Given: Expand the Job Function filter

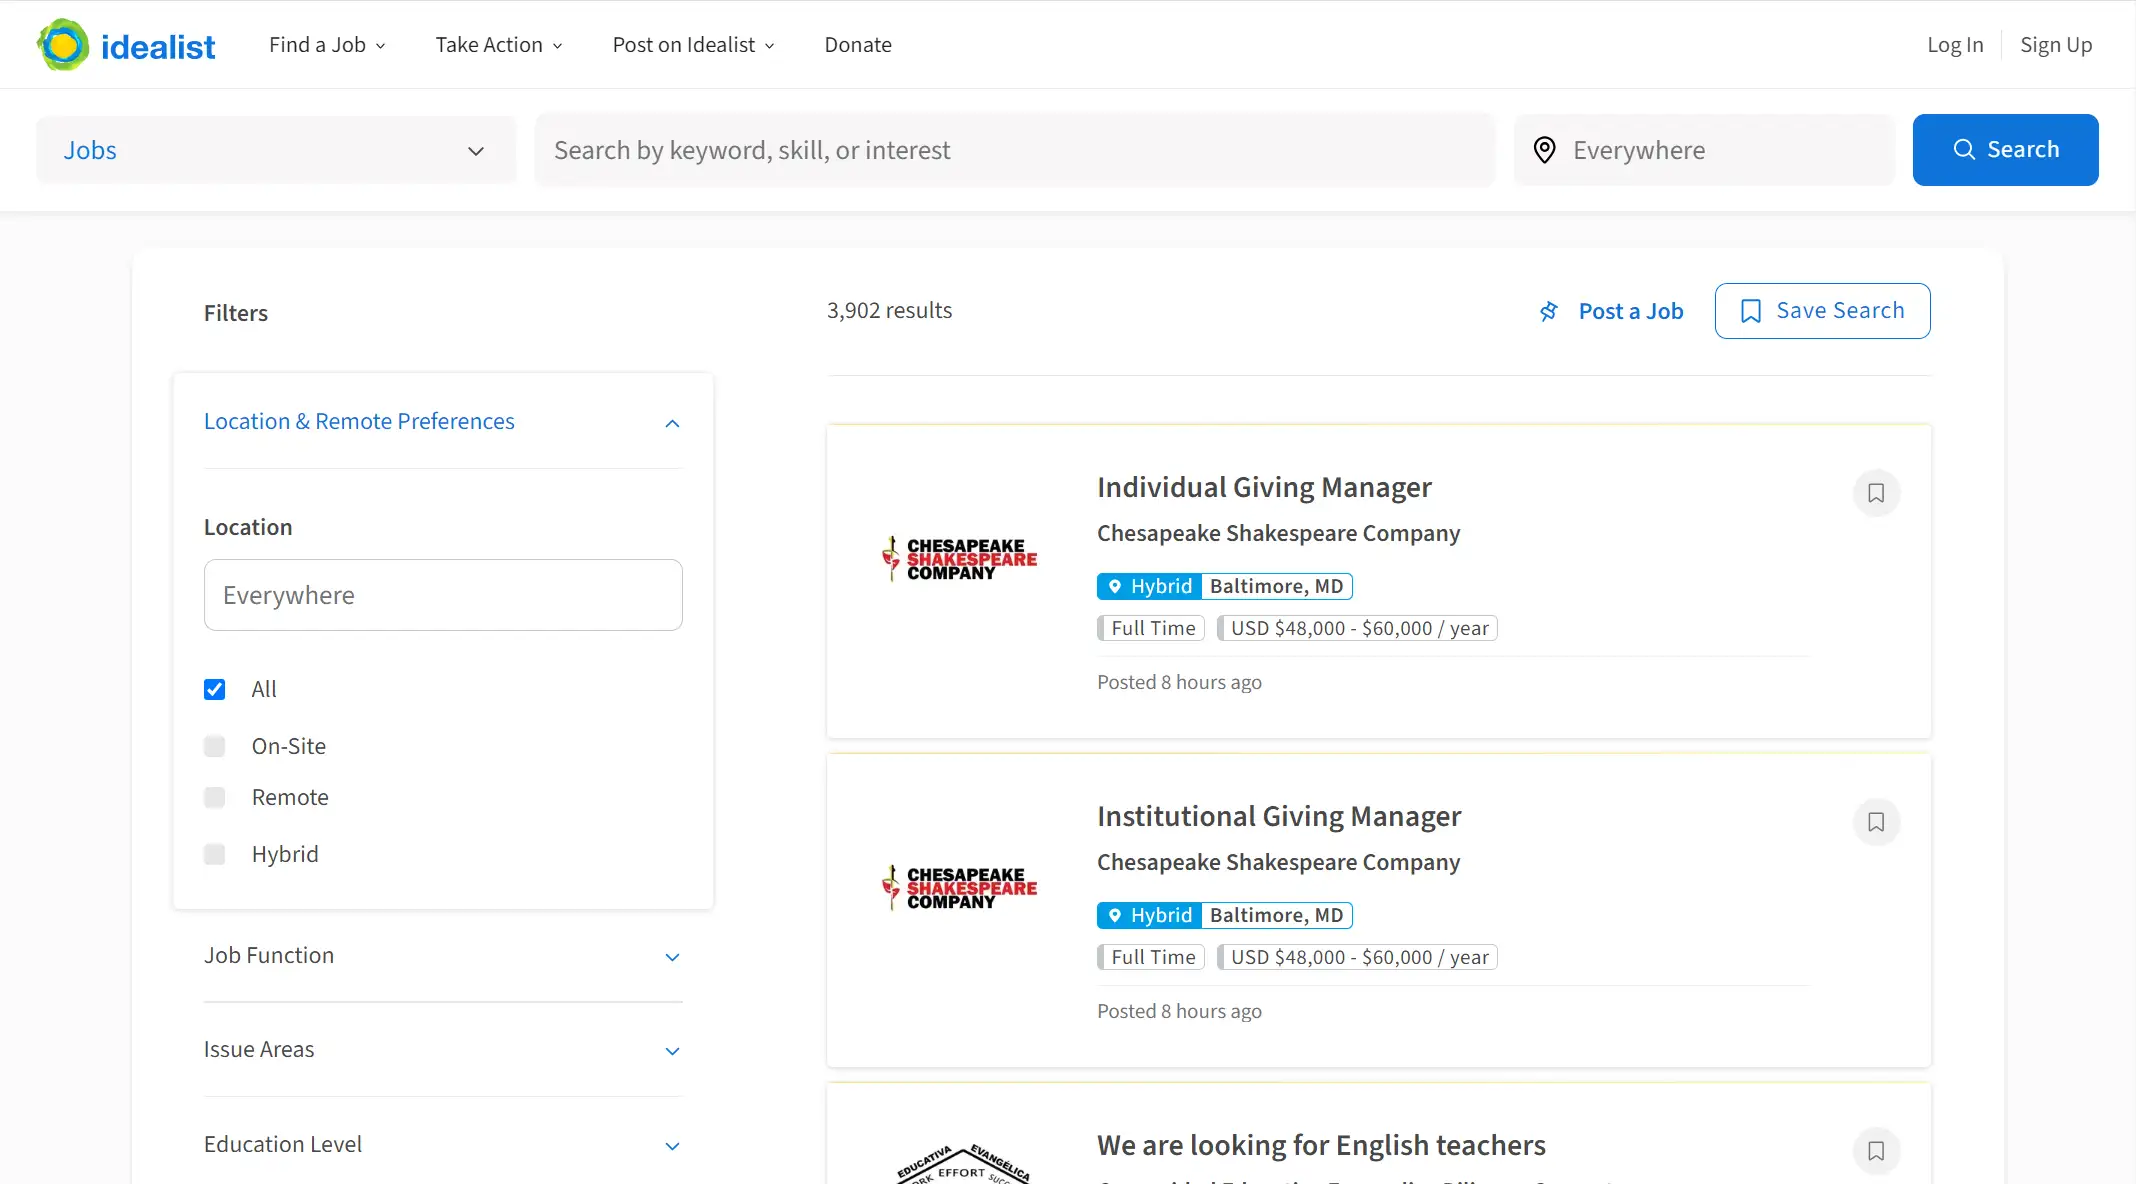Looking at the screenshot, I should [x=442, y=956].
